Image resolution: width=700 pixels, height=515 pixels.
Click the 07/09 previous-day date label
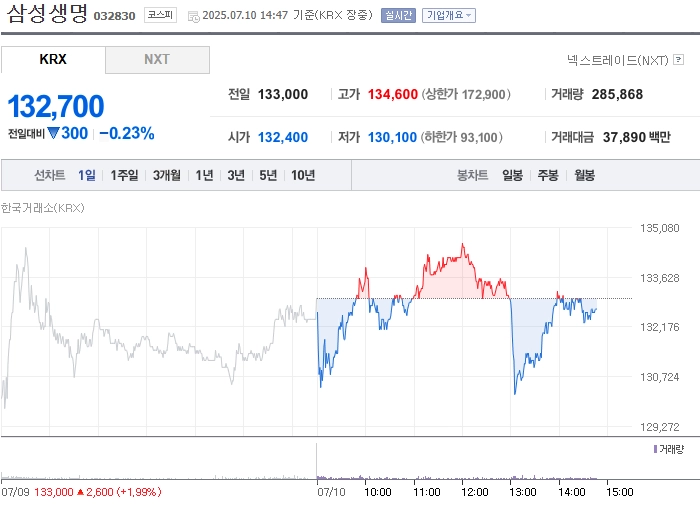pyautogui.click(x=15, y=492)
